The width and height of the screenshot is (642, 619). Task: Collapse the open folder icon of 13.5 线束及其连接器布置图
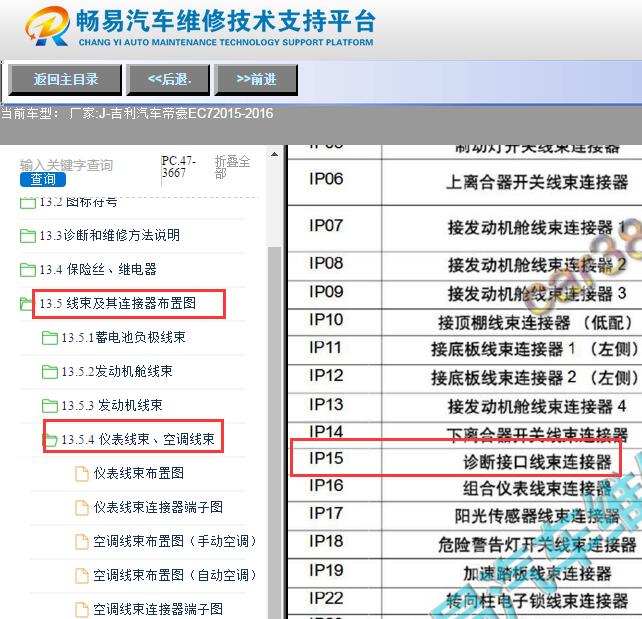tap(26, 303)
